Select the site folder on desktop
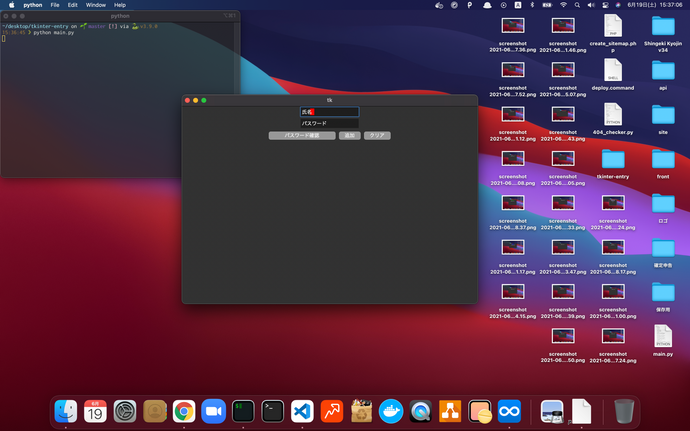The width and height of the screenshot is (690, 431). point(663,119)
